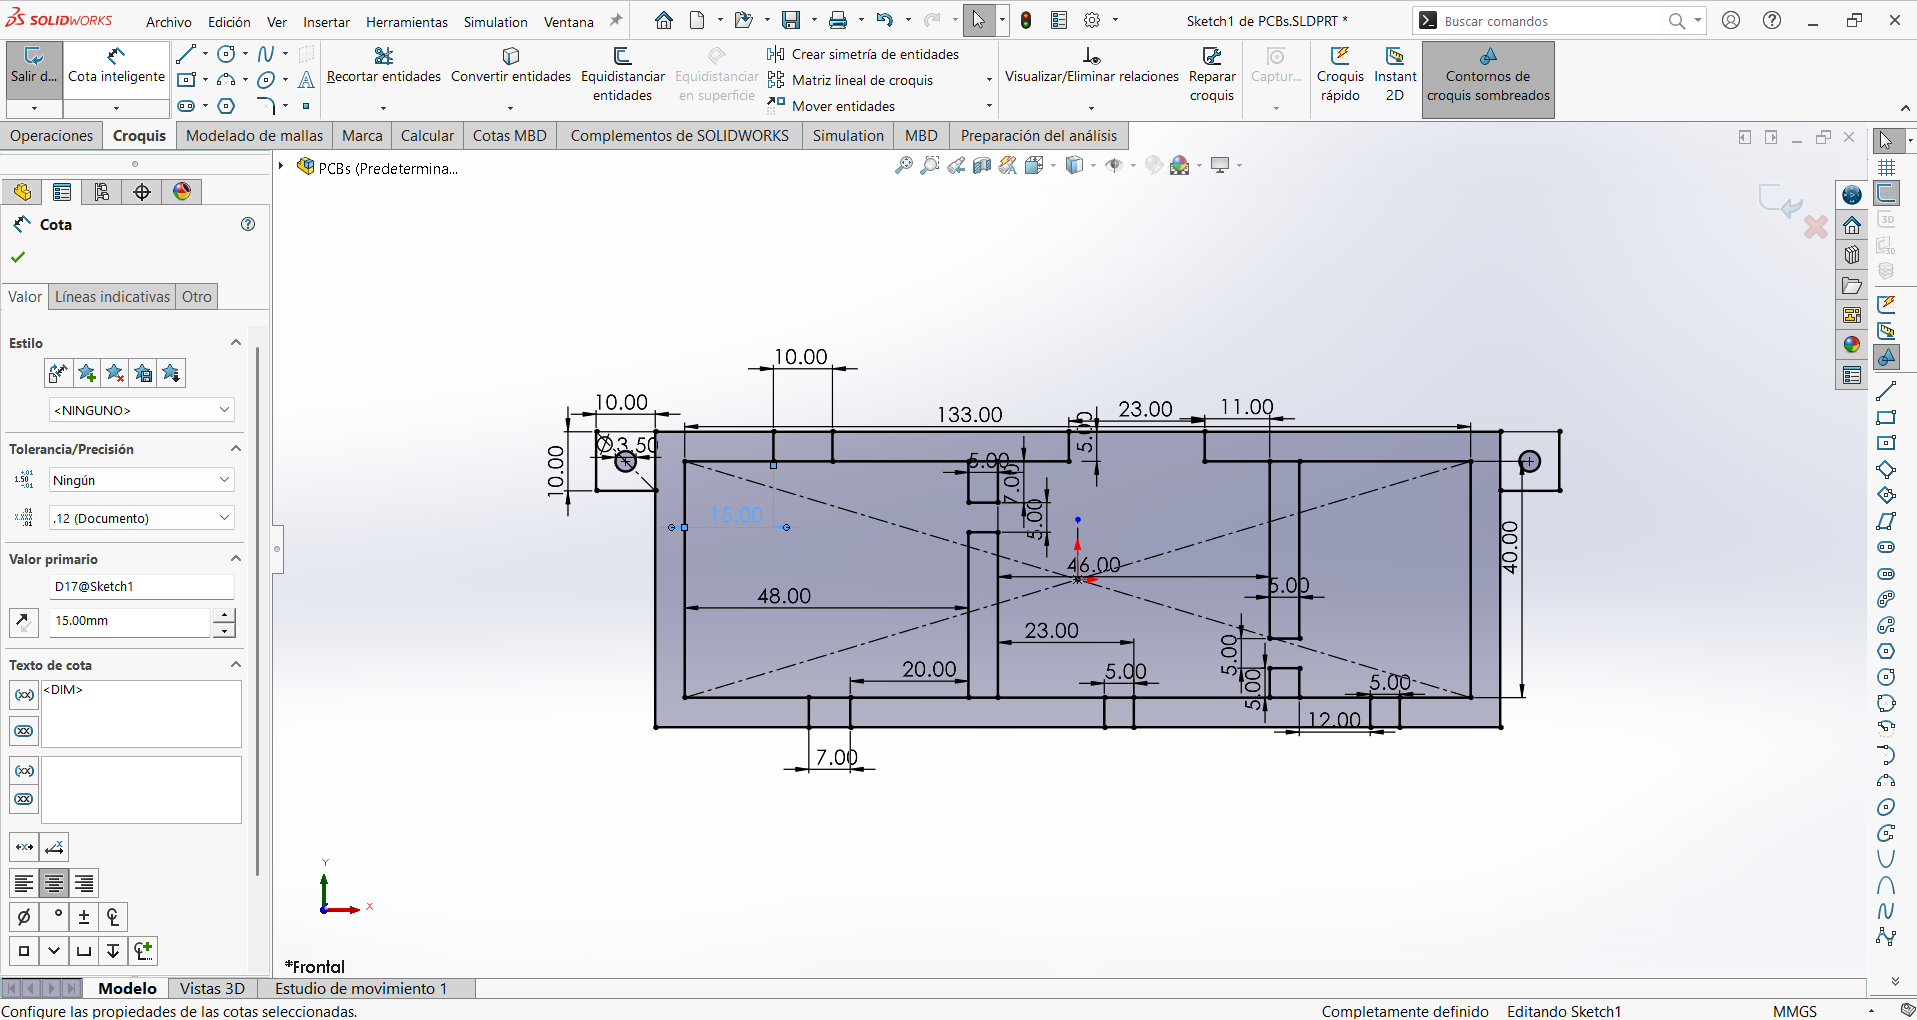Click the Undo icon
The height and width of the screenshot is (1020, 1917).
[884, 20]
